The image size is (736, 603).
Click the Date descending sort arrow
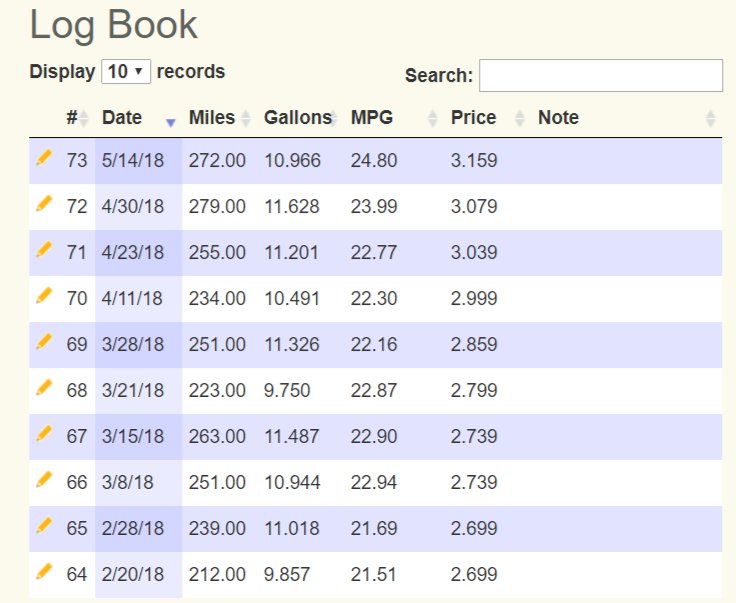[x=171, y=122]
